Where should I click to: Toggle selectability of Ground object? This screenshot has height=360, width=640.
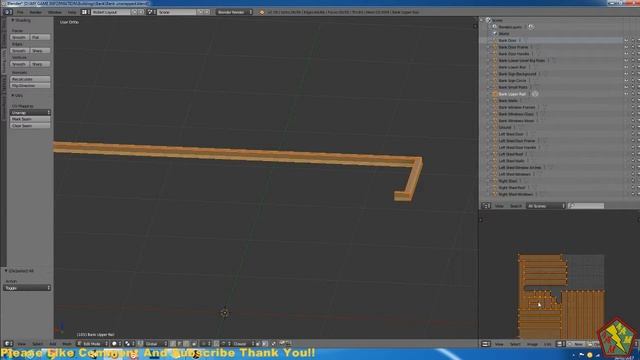[633, 127]
